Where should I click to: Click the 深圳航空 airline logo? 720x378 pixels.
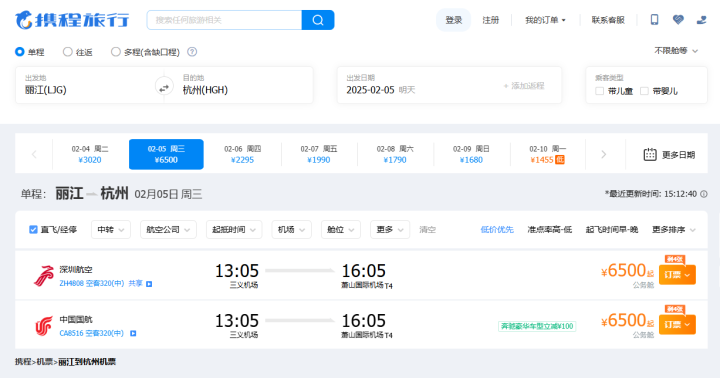[x=44, y=276]
